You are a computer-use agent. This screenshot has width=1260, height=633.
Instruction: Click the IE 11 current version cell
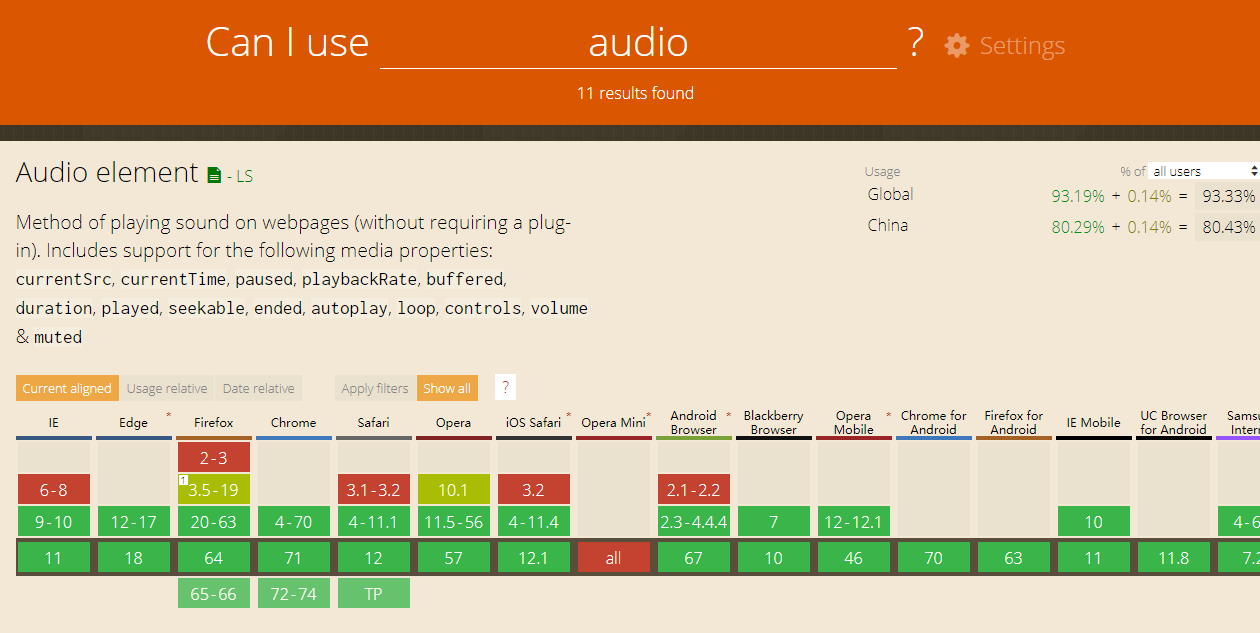pyautogui.click(x=53, y=558)
